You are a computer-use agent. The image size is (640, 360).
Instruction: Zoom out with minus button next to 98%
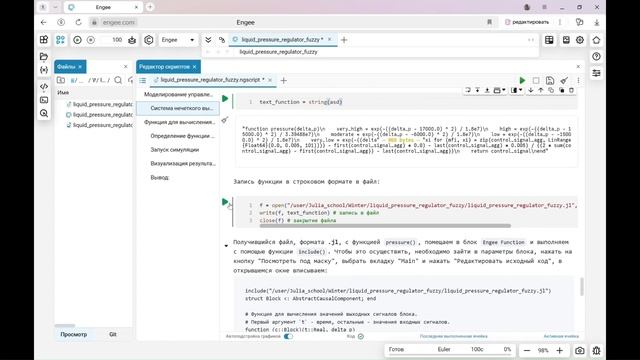click(x=527, y=350)
